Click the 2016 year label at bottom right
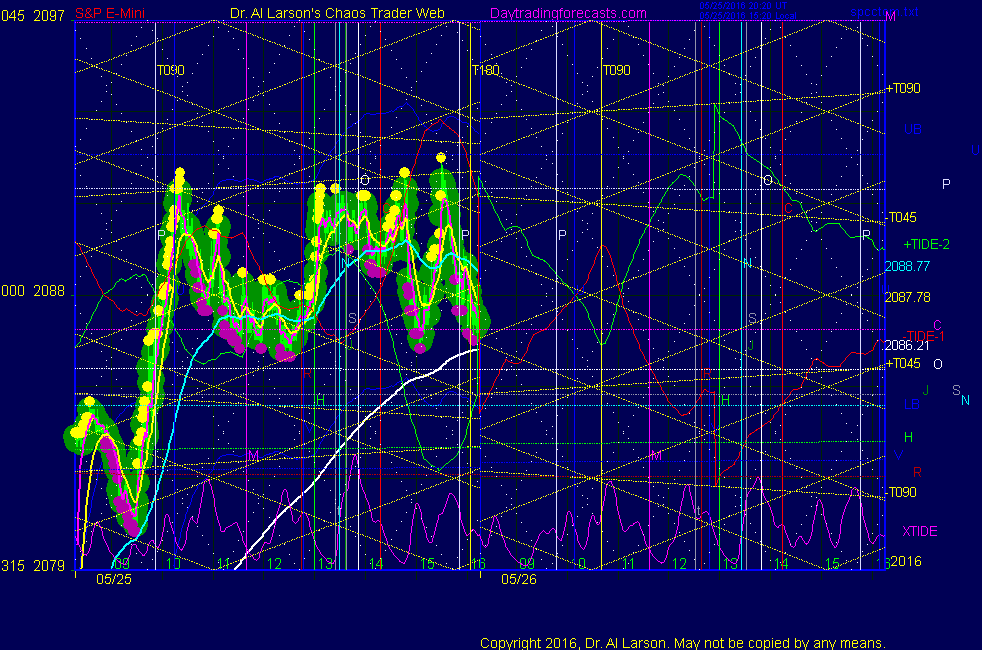The image size is (982, 650). (x=906, y=561)
